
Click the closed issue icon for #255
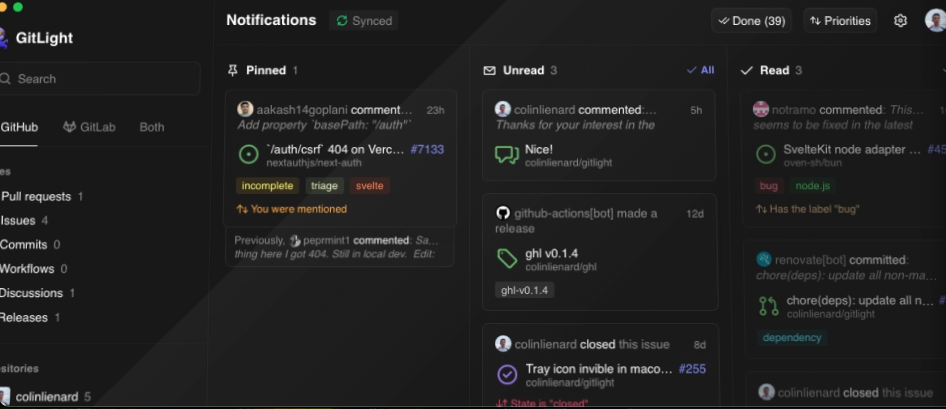coord(507,374)
